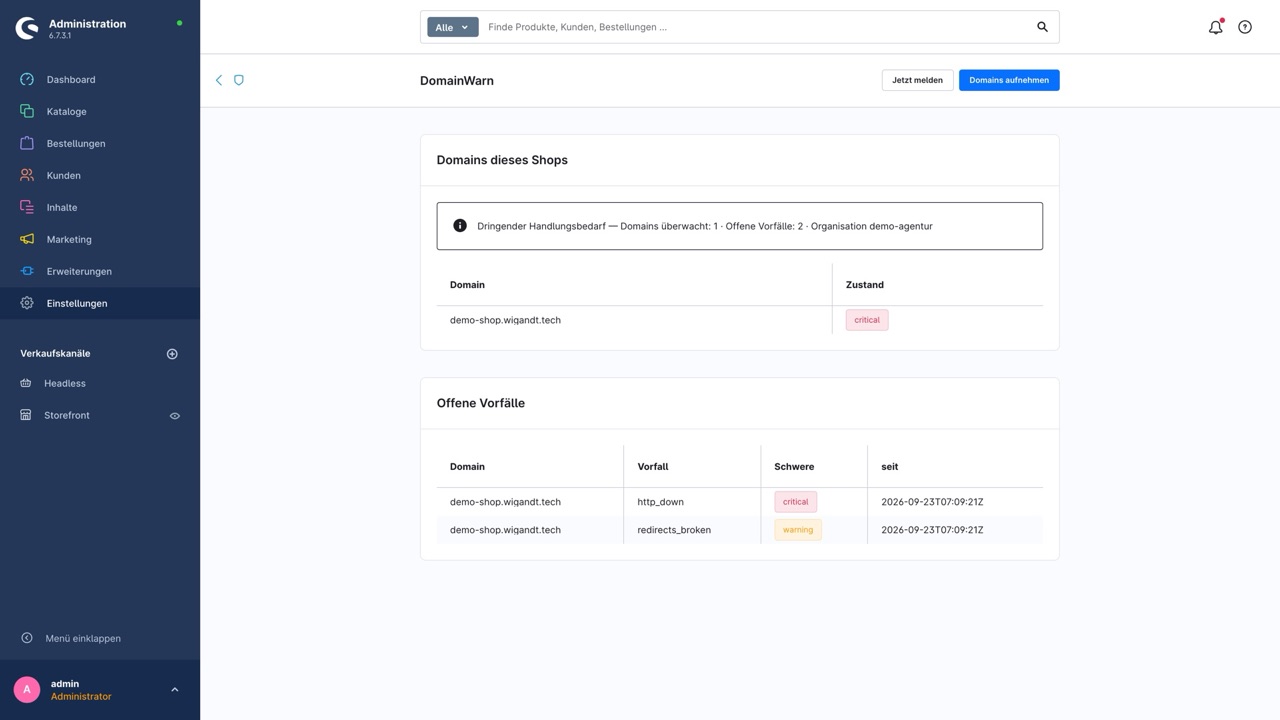Click the Shopware logo
Screen dimensions: 1280x720
pyautogui.click(x=27, y=28)
